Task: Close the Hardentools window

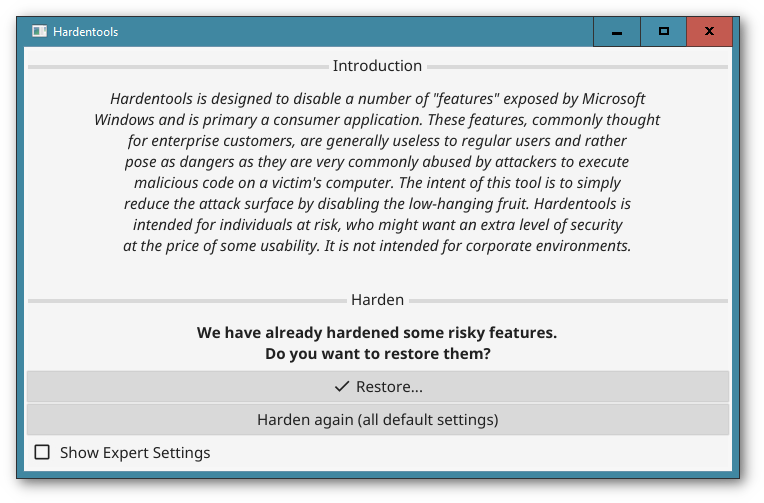Action: (709, 32)
